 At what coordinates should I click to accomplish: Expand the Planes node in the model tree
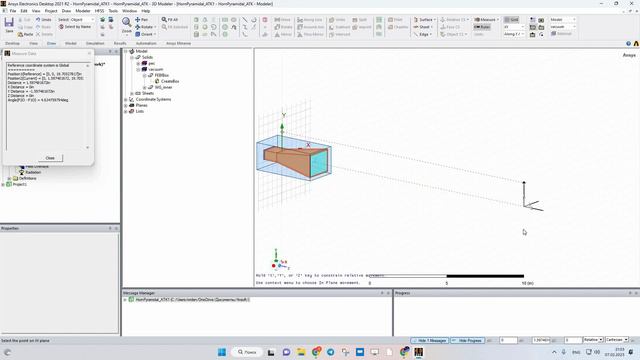(x=126, y=105)
